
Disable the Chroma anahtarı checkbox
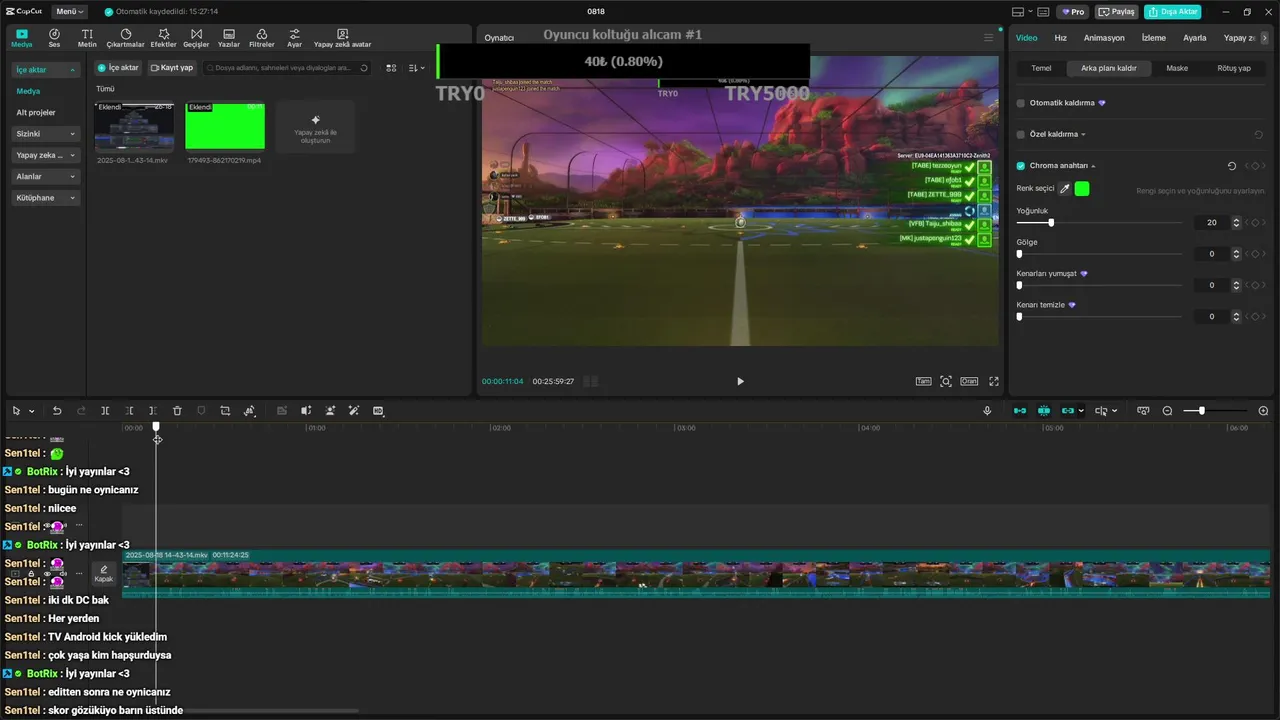tap(1021, 166)
